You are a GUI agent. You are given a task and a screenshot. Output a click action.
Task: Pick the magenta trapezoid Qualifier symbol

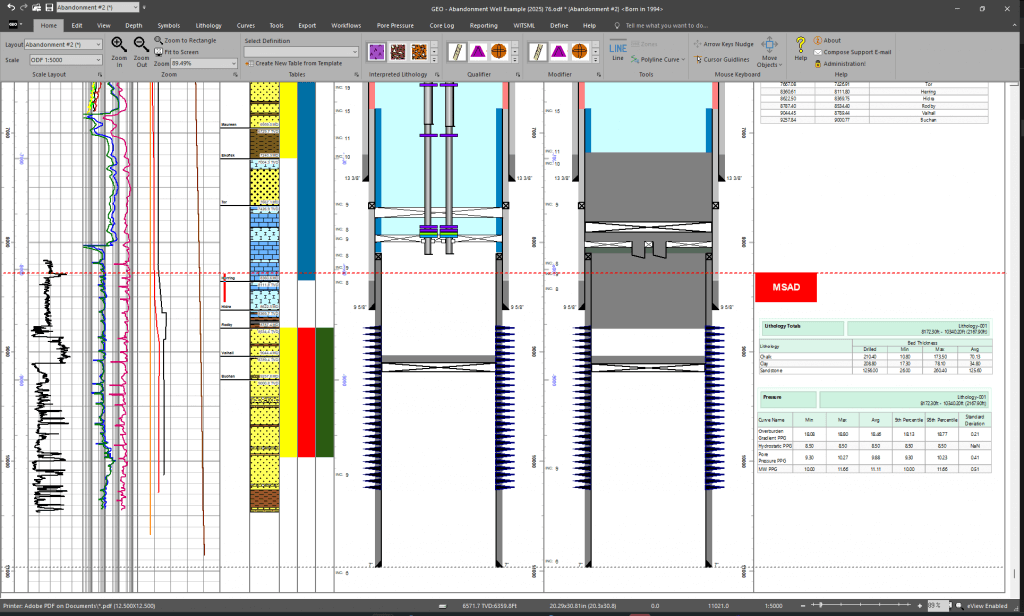[478, 52]
